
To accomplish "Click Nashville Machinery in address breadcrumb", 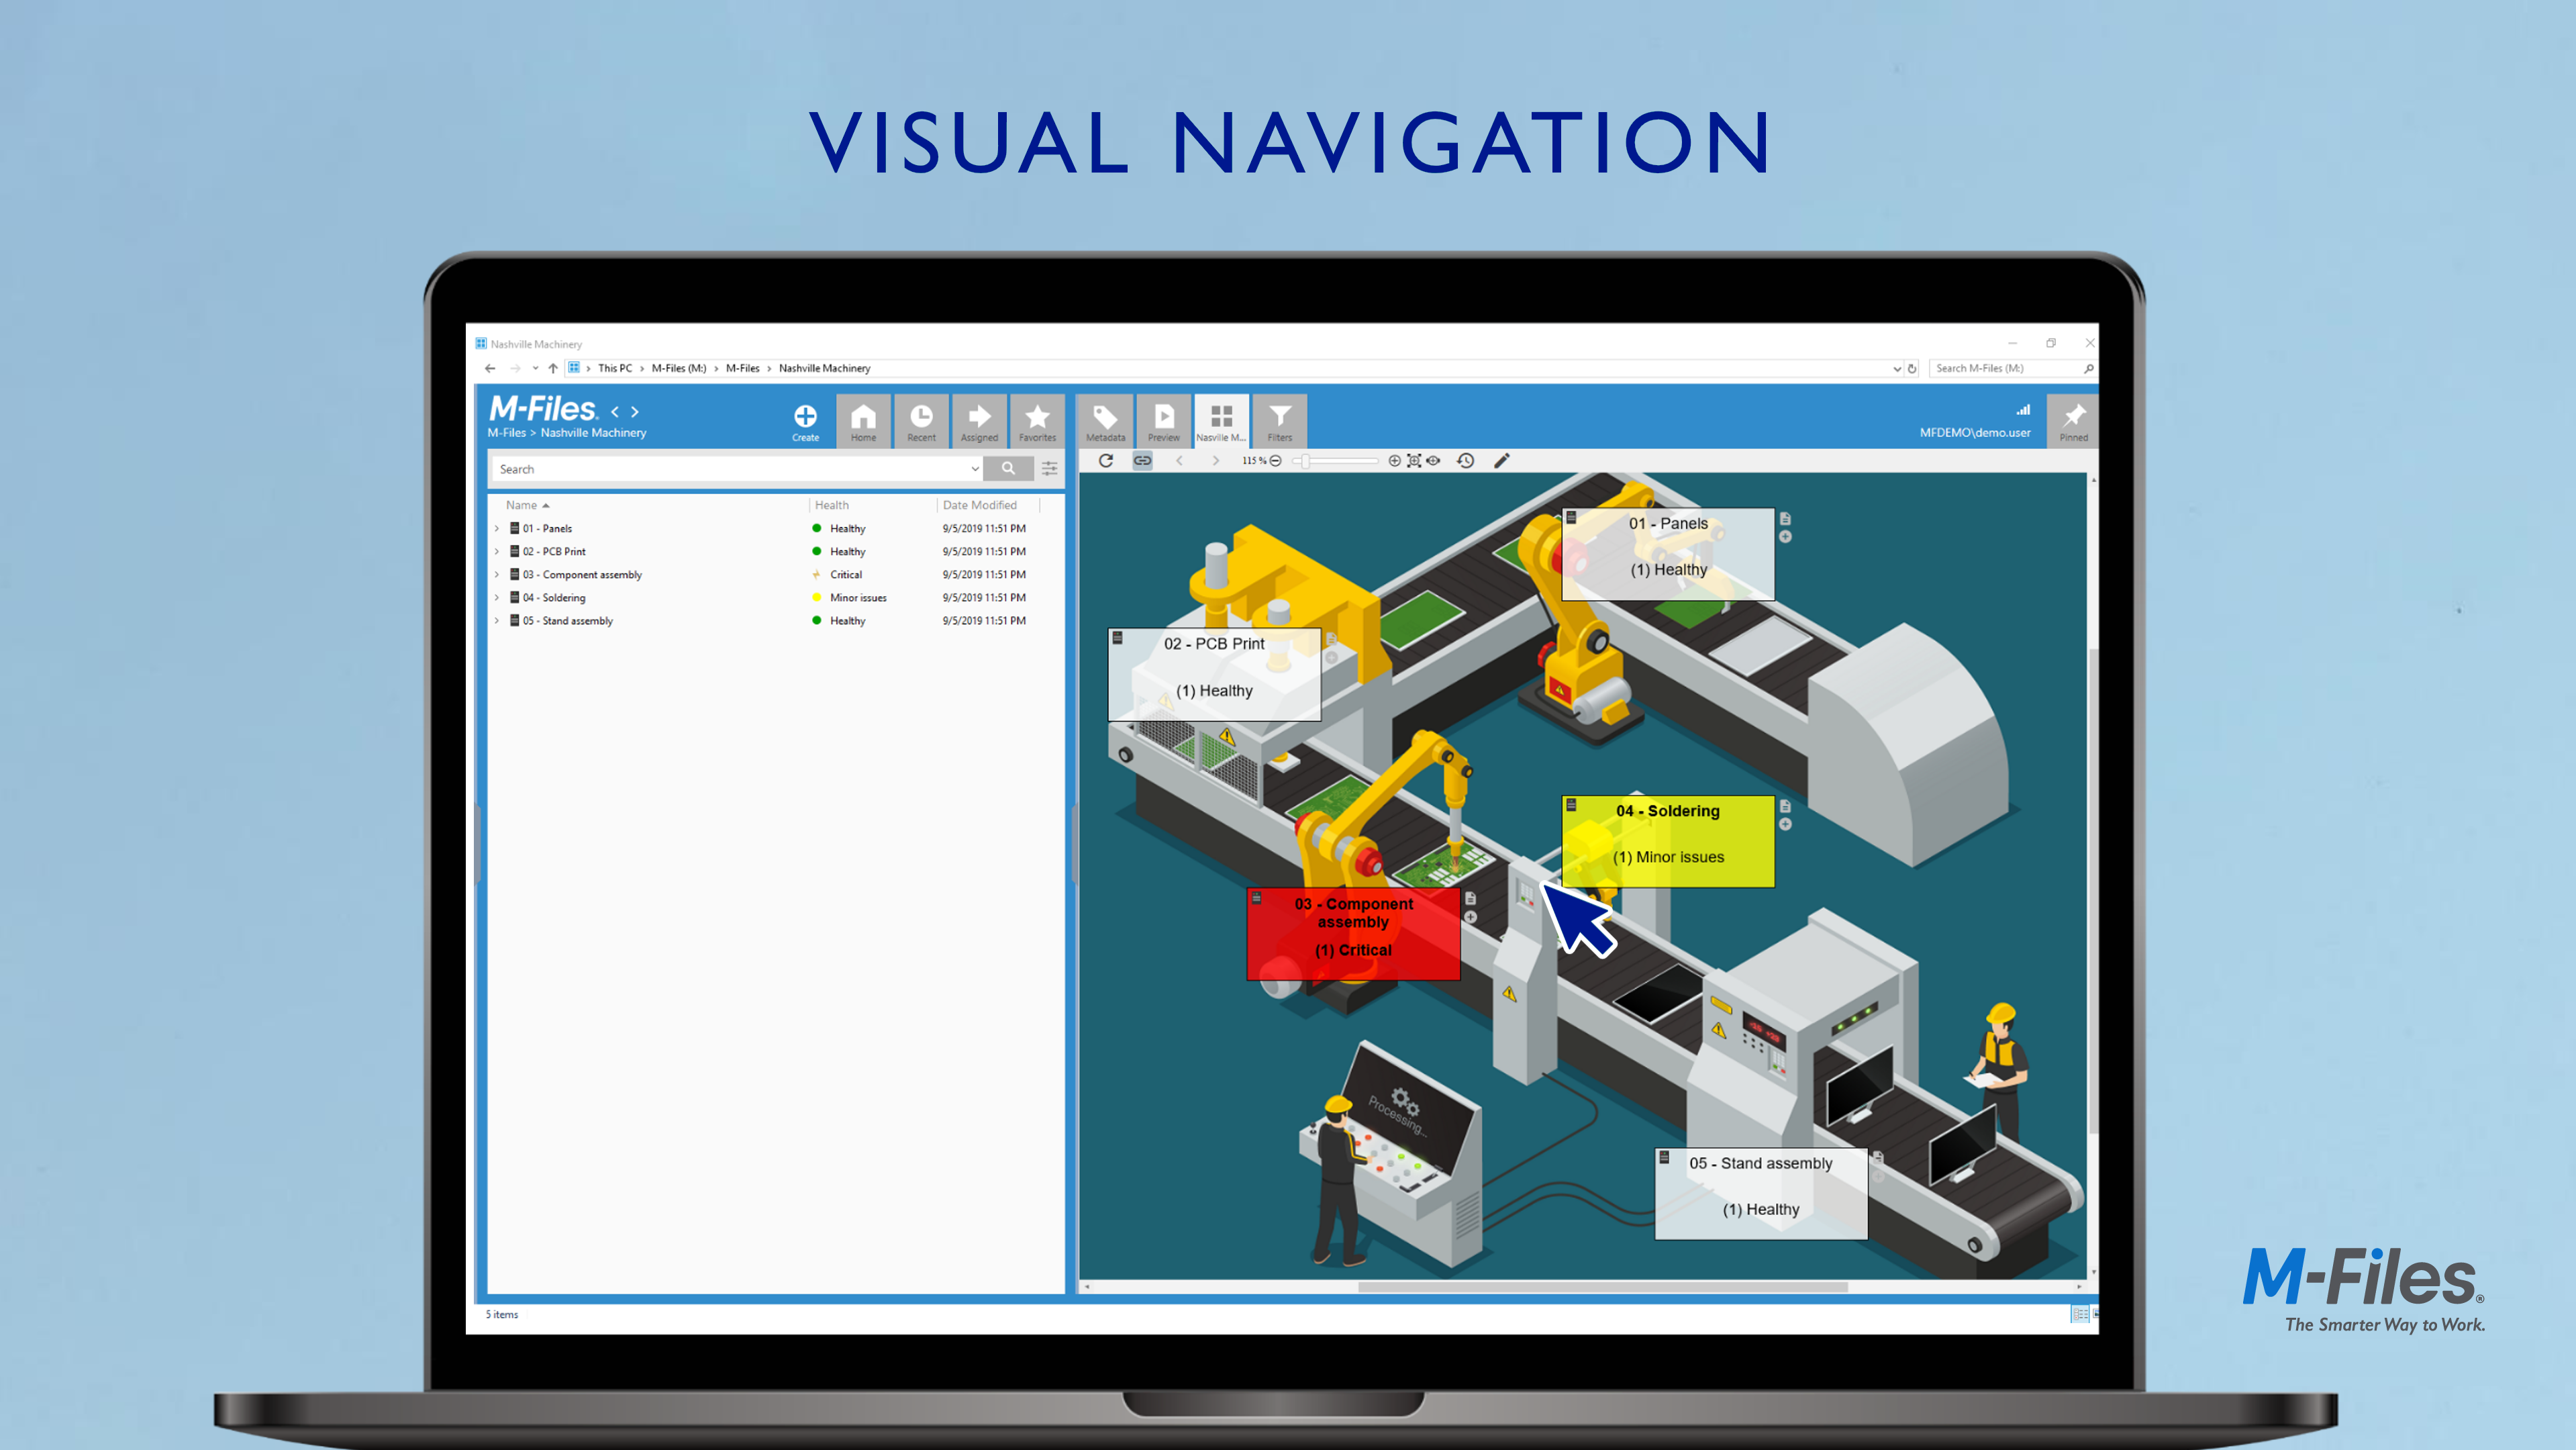I will click(x=824, y=368).
